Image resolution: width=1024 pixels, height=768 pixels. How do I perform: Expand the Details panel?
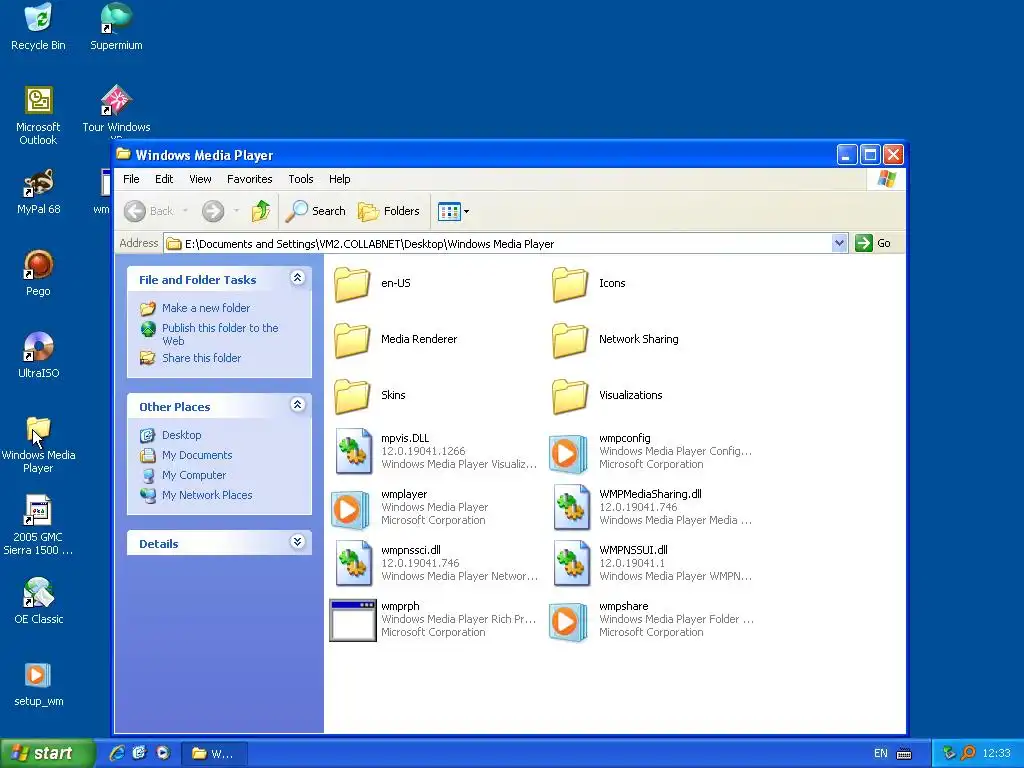[x=297, y=542]
